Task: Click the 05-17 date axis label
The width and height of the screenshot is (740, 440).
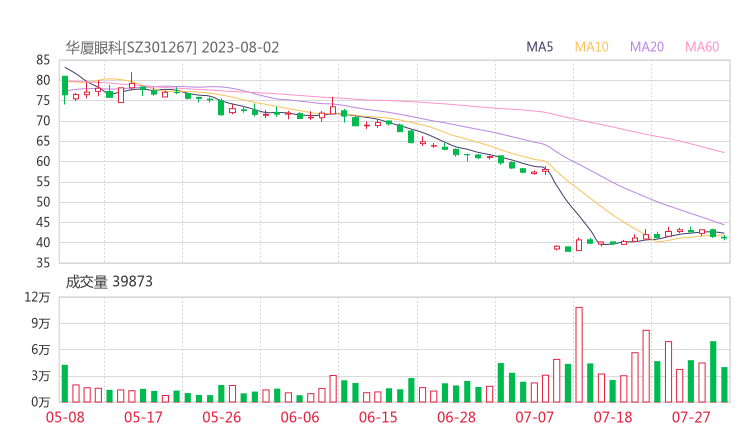Action: (x=143, y=417)
